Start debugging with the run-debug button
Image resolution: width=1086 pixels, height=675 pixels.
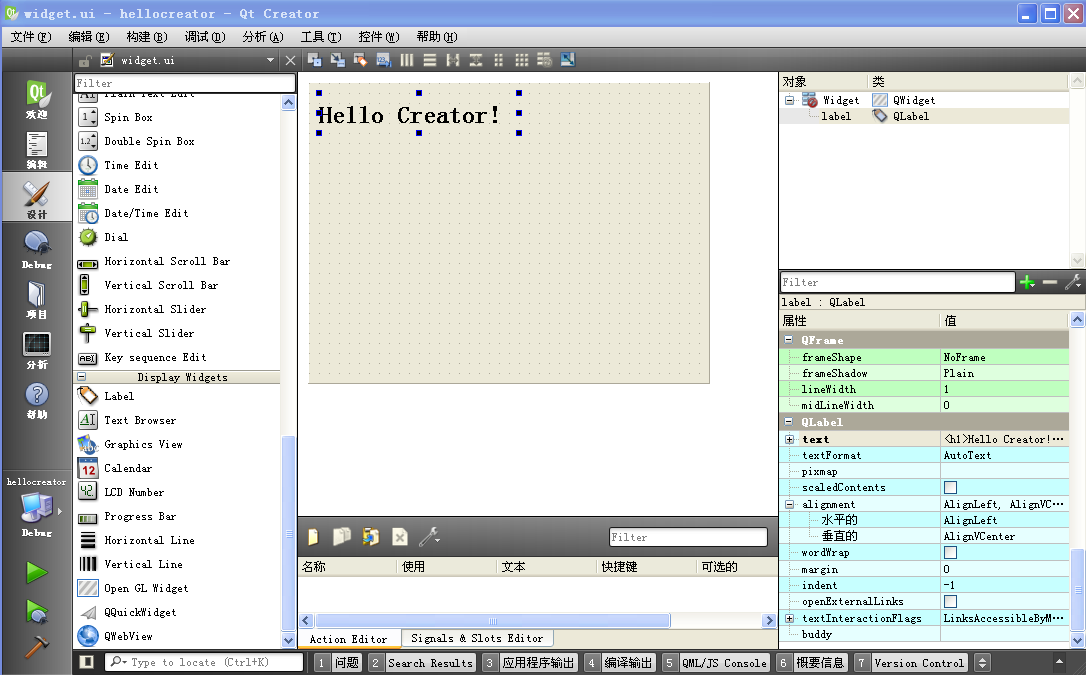(37, 611)
